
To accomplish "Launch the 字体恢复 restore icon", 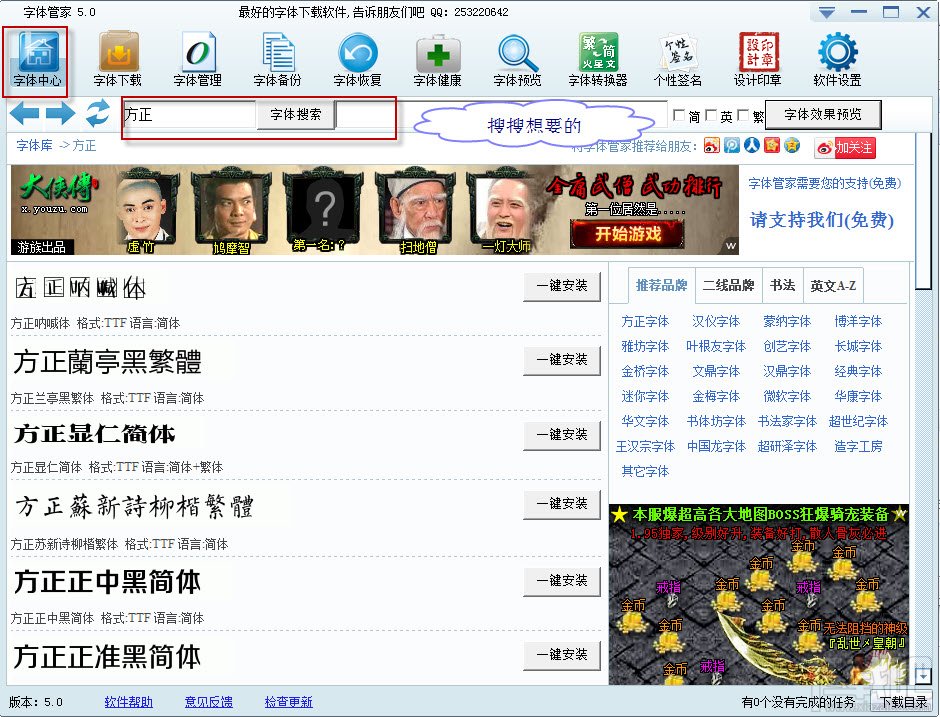I will pos(358,53).
